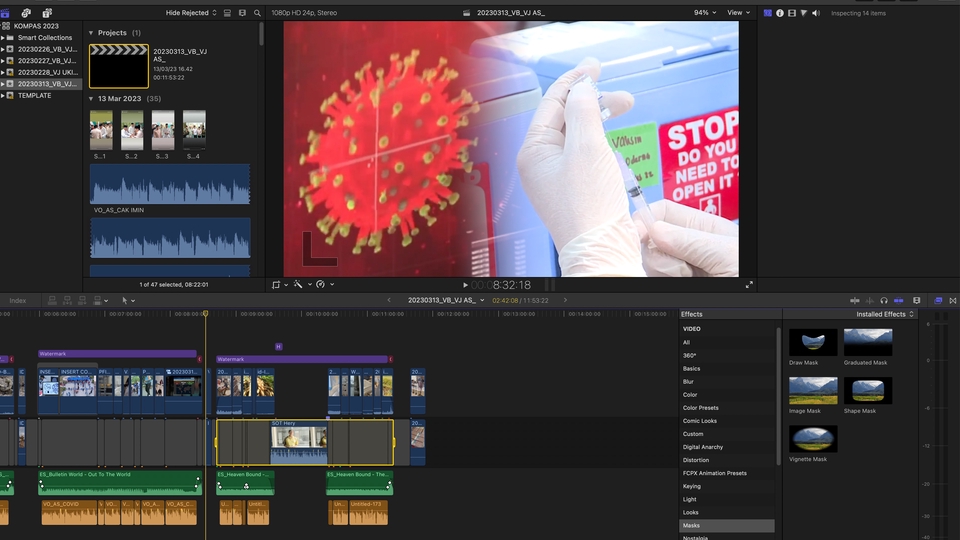Collapse the 13 Mar 2023 section
This screenshot has height=540, width=960.
click(x=91, y=99)
